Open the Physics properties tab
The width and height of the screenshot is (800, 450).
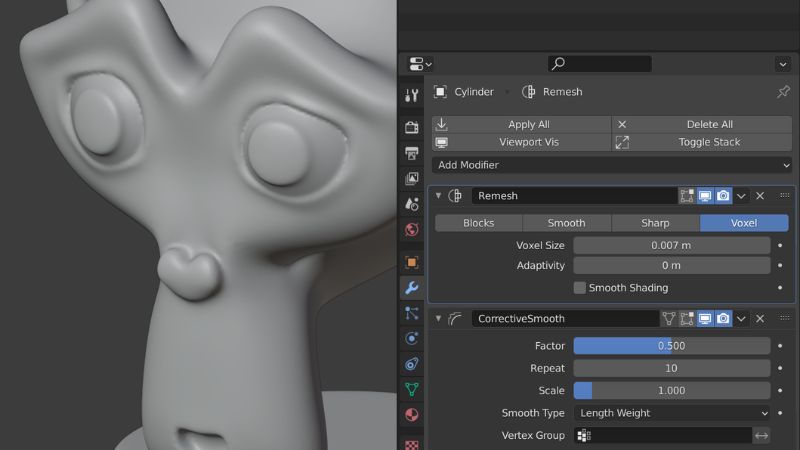point(412,338)
